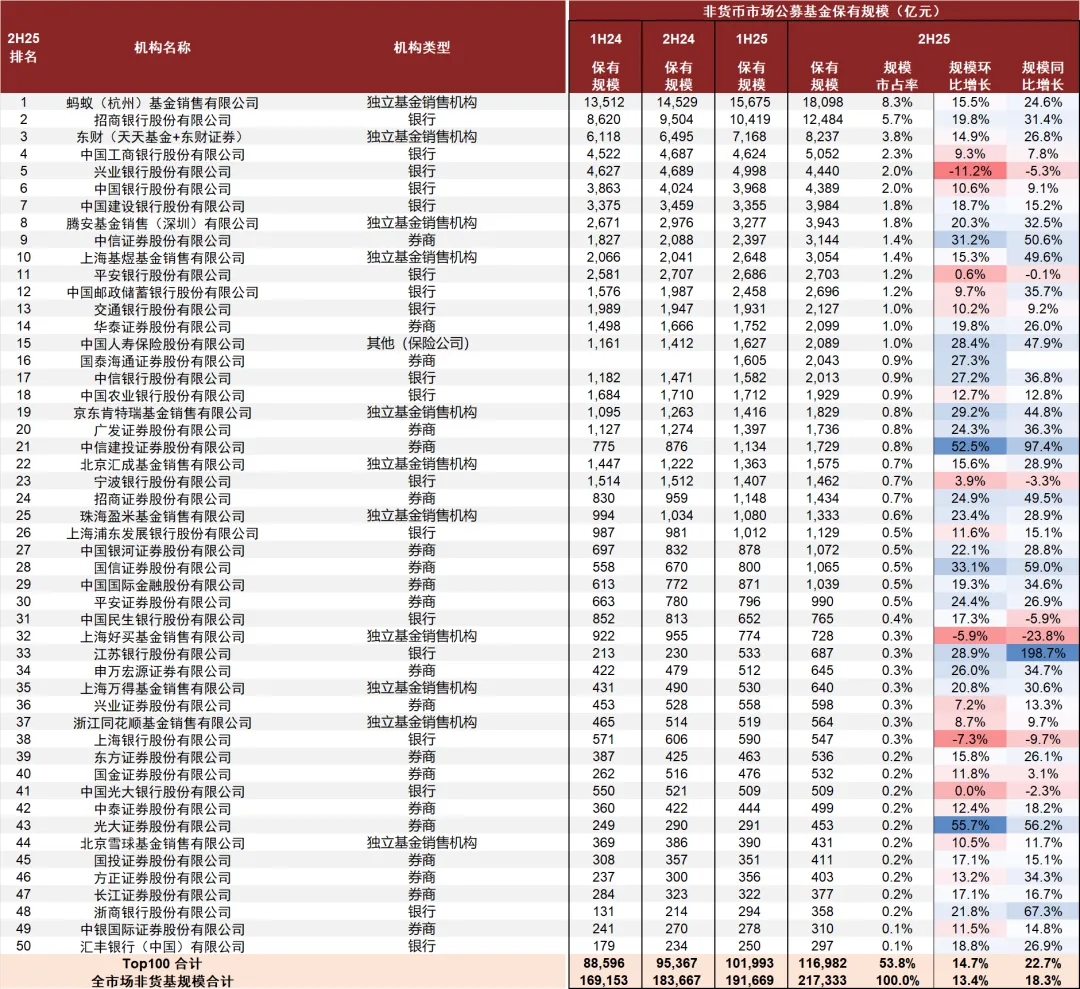Click 中国人寿保险股份有限公司 name
The width and height of the screenshot is (1080, 989).
163,344
